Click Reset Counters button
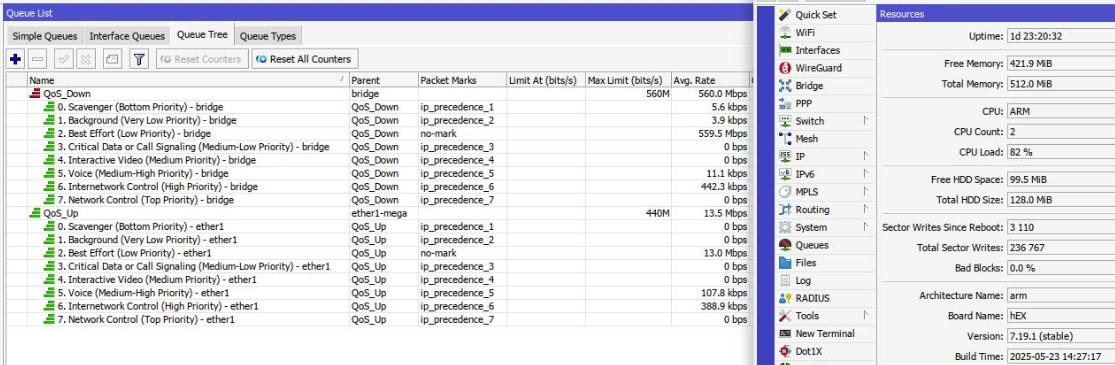The width and height of the screenshot is (1115, 365). click(x=202, y=59)
